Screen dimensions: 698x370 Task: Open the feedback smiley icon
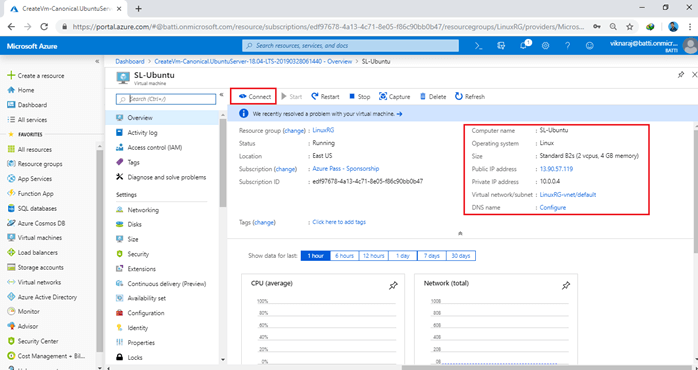590,46
